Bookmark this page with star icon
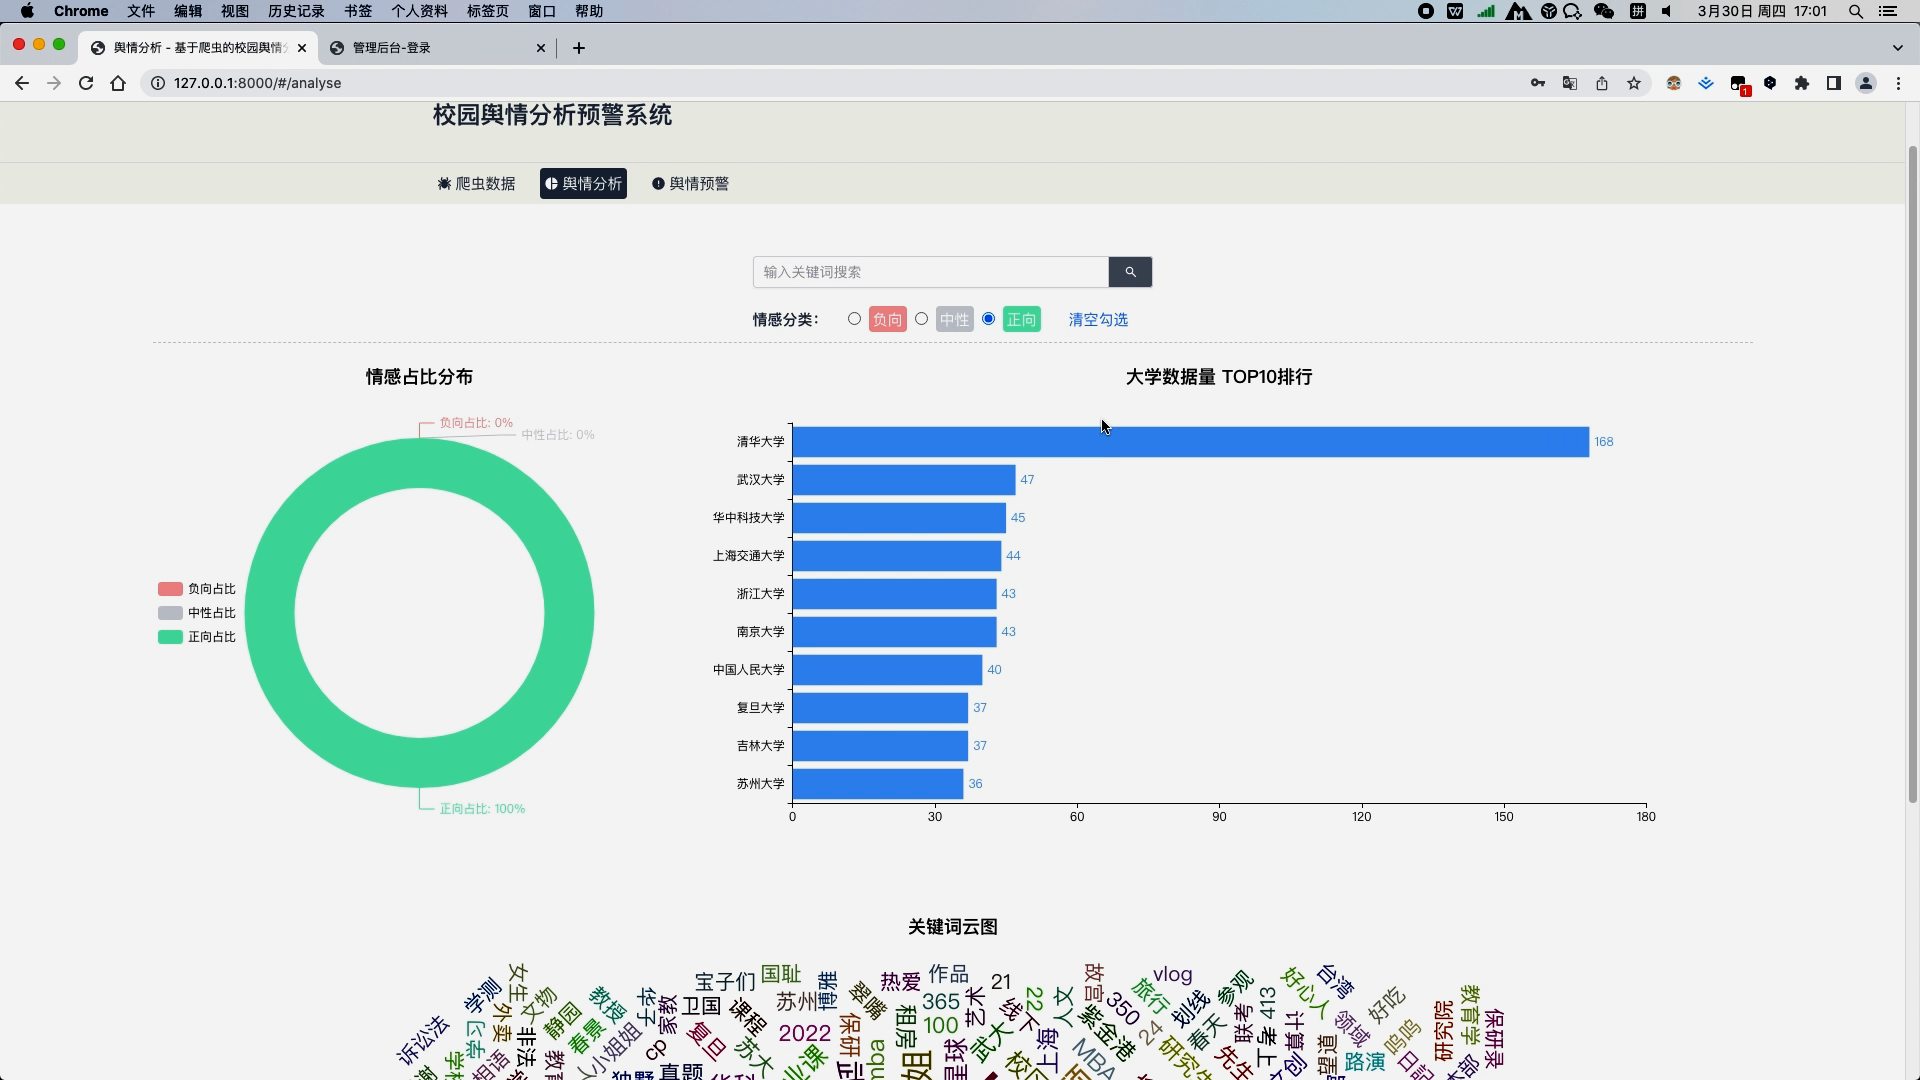The height and width of the screenshot is (1080, 1920). pyautogui.click(x=1634, y=83)
